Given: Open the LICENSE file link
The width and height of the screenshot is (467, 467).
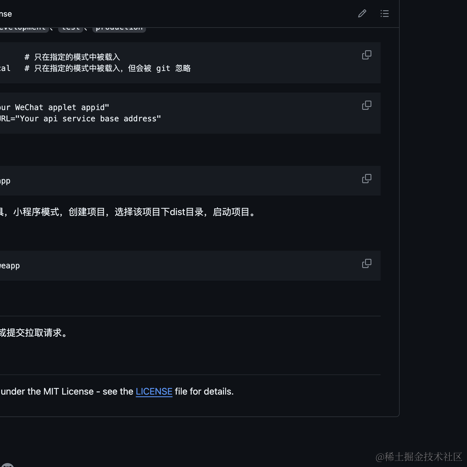Looking at the screenshot, I should coord(154,391).
